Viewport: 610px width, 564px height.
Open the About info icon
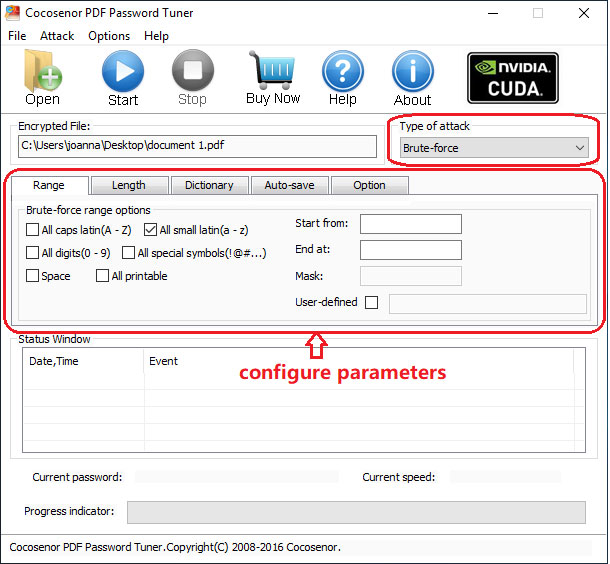tap(413, 71)
